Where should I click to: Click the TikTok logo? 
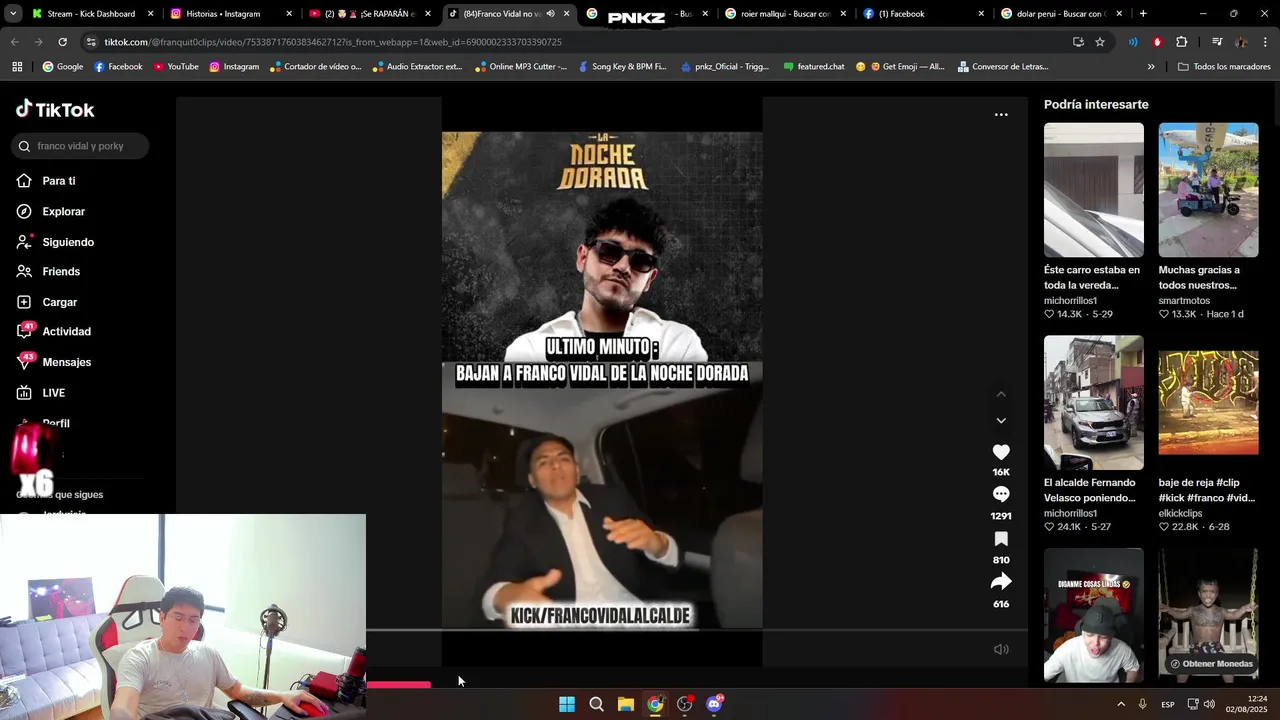tap(55, 109)
